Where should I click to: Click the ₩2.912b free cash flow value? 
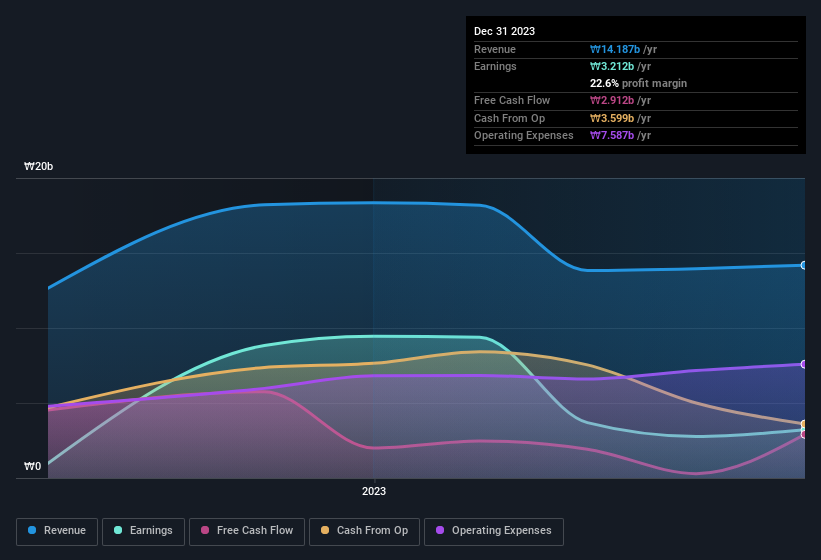pos(612,100)
